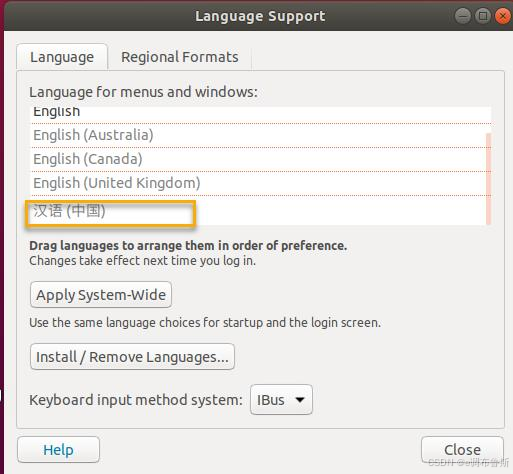Click the Close button at bottom
The height and width of the screenshot is (474, 513).
click(x=462, y=450)
